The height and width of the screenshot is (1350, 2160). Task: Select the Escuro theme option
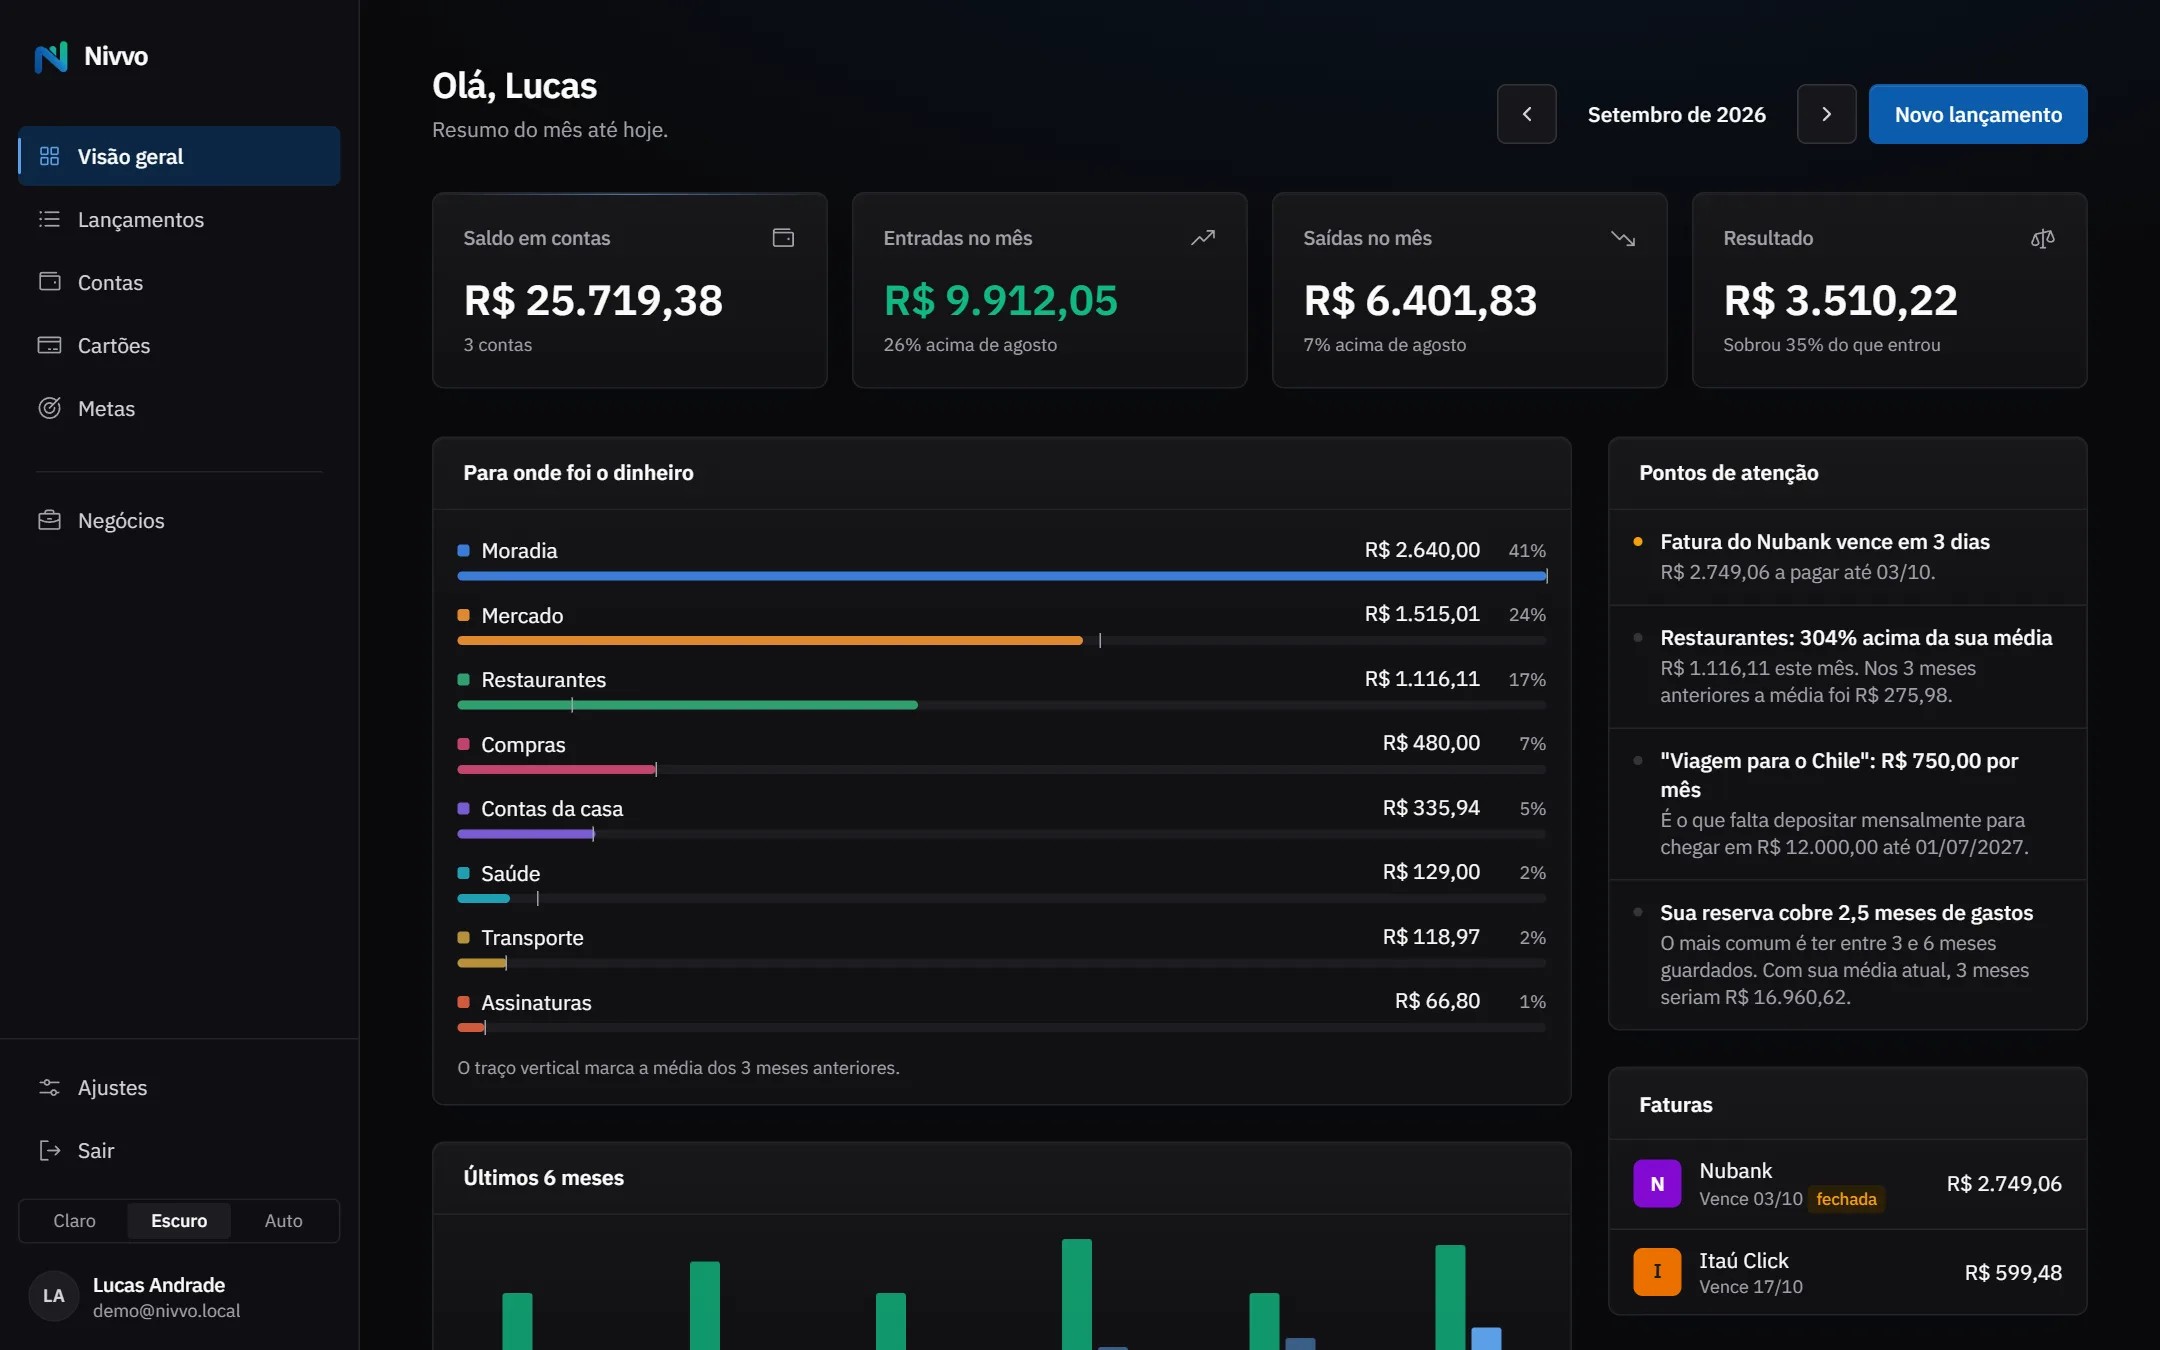179,1221
